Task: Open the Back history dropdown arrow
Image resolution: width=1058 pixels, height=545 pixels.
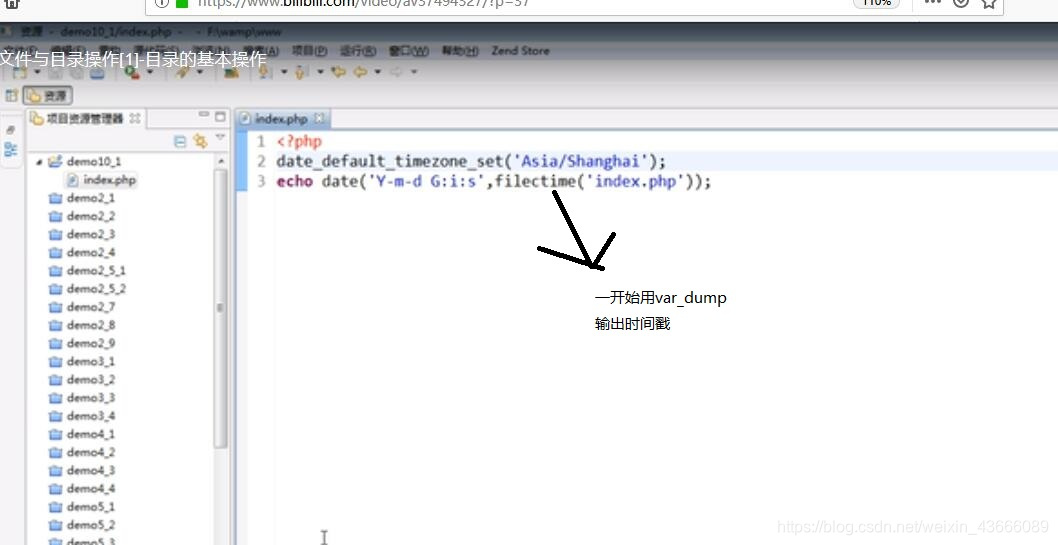Action: (x=377, y=71)
